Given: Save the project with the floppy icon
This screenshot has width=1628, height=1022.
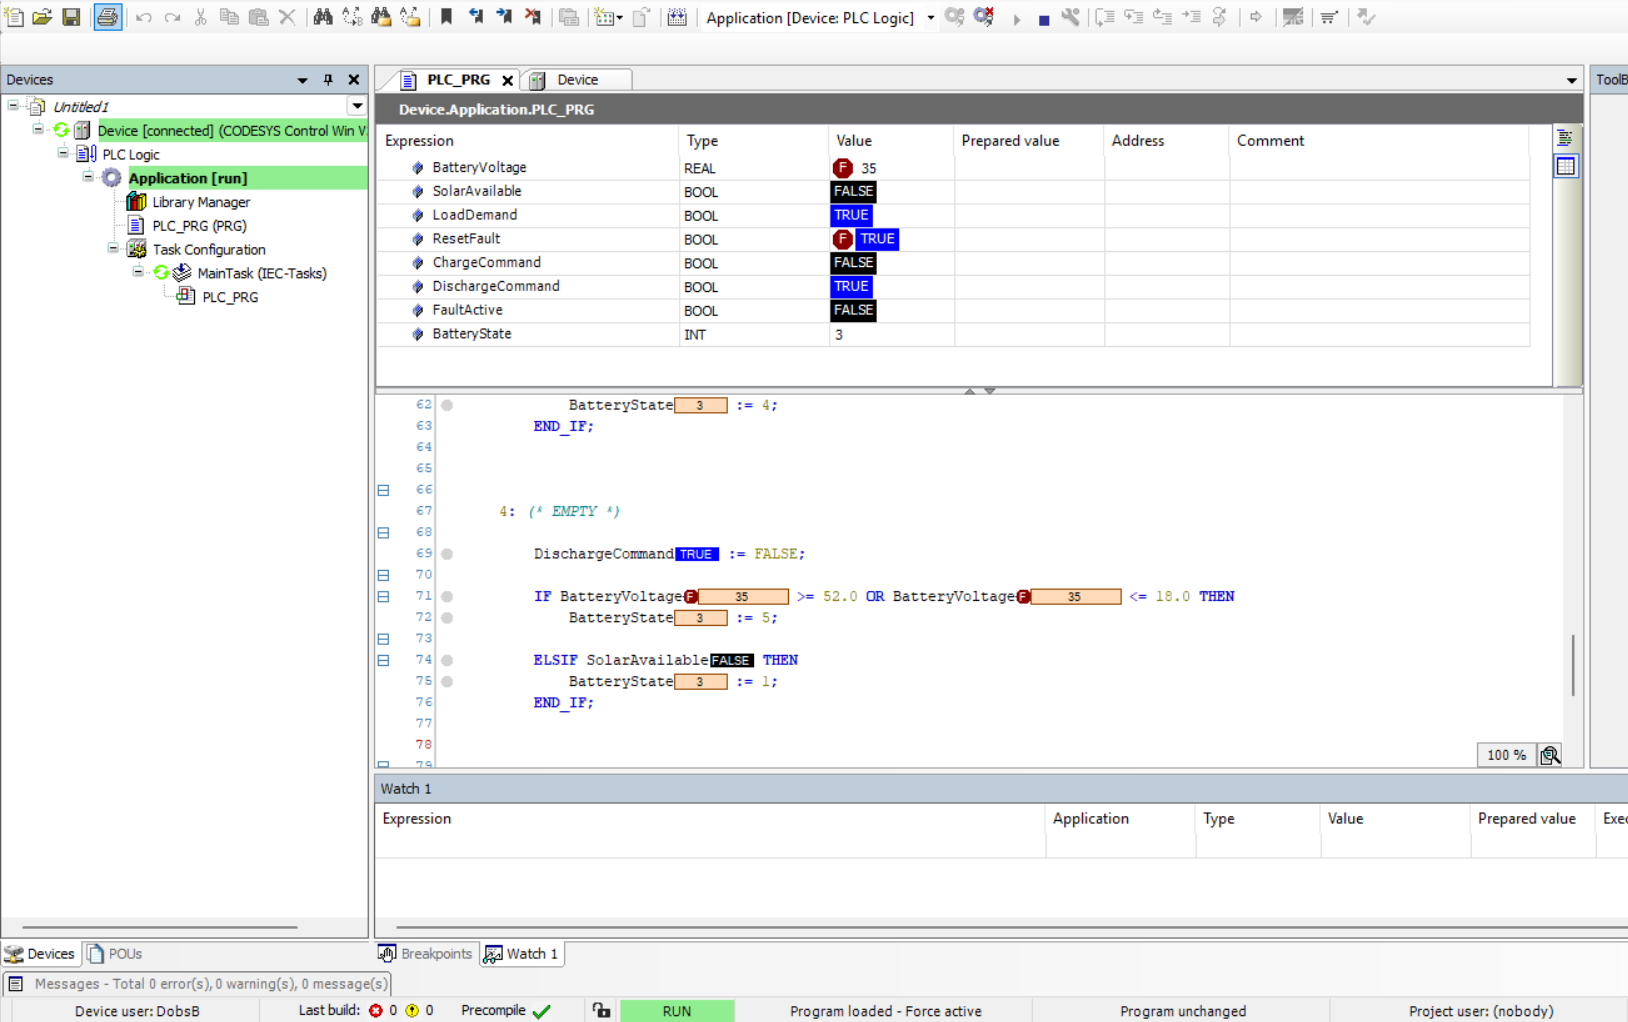Looking at the screenshot, I should click(x=71, y=17).
